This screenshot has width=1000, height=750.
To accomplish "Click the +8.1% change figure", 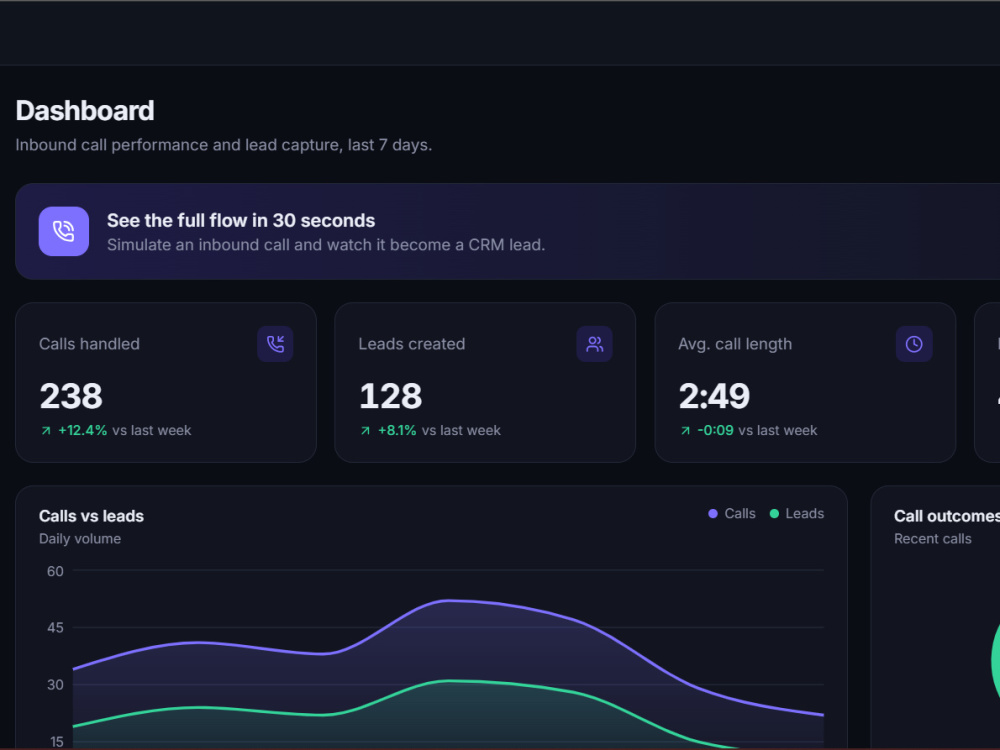I will coord(397,430).
